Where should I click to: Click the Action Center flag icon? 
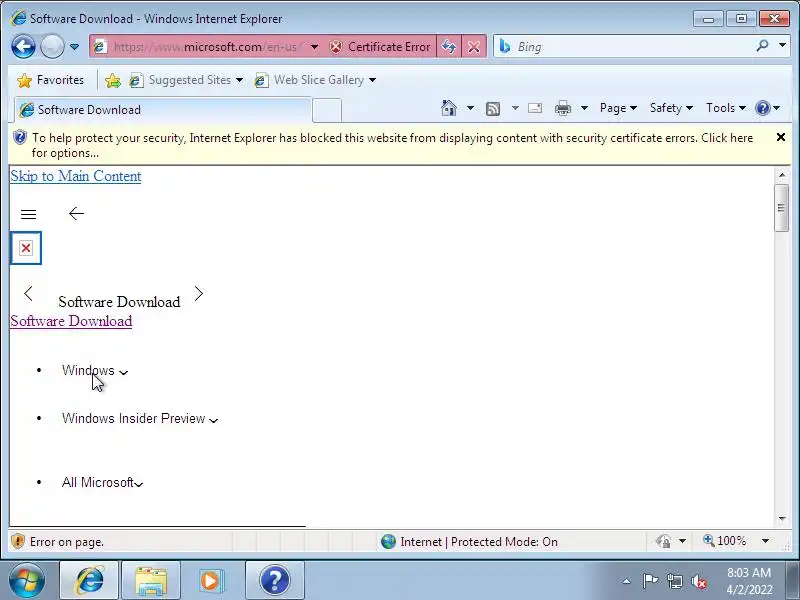coord(650,581)
